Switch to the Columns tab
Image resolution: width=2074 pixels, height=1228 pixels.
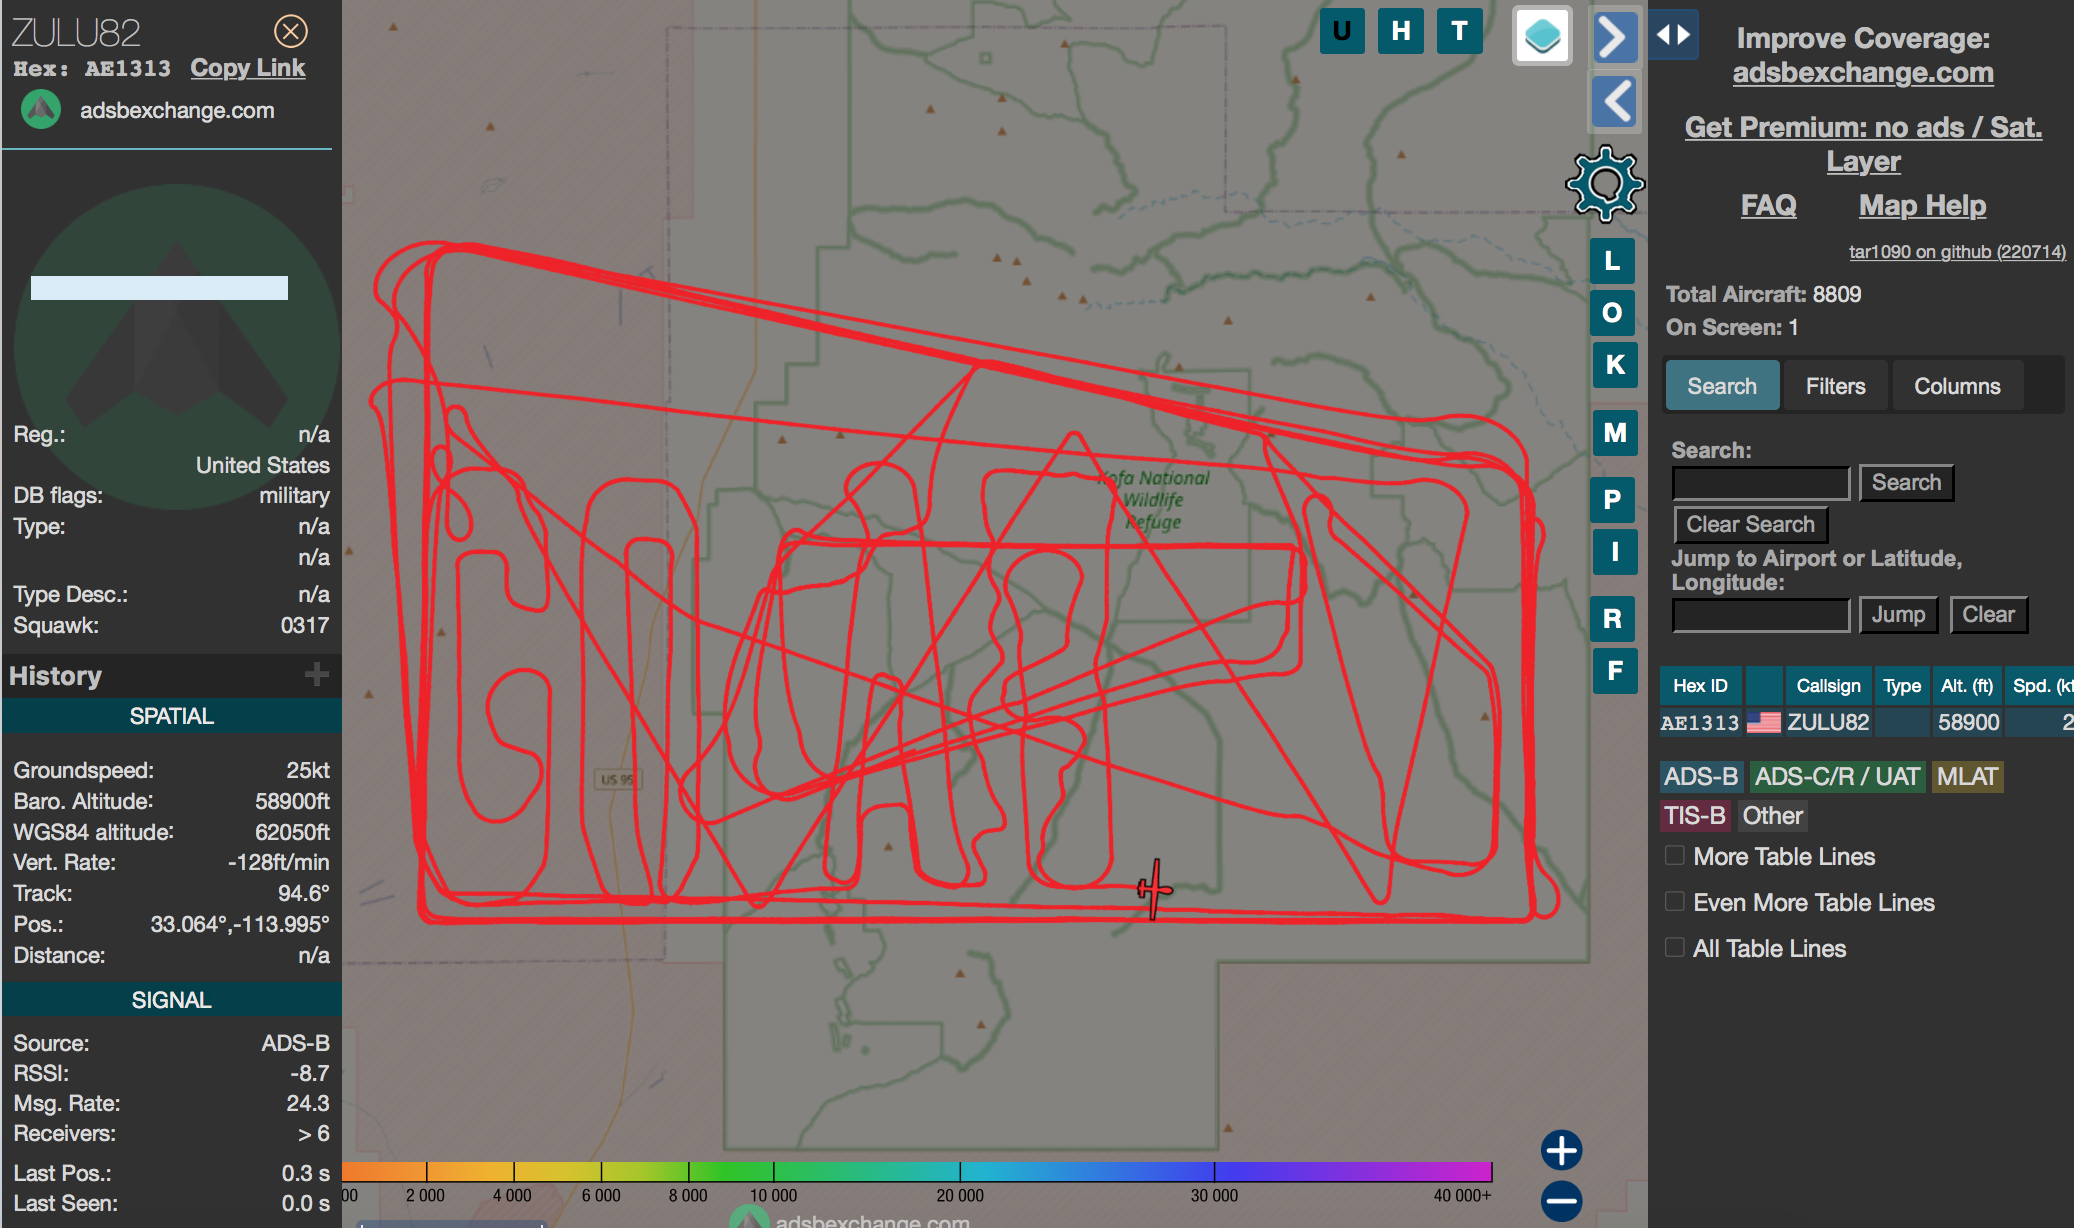(x=1957, y=386)
